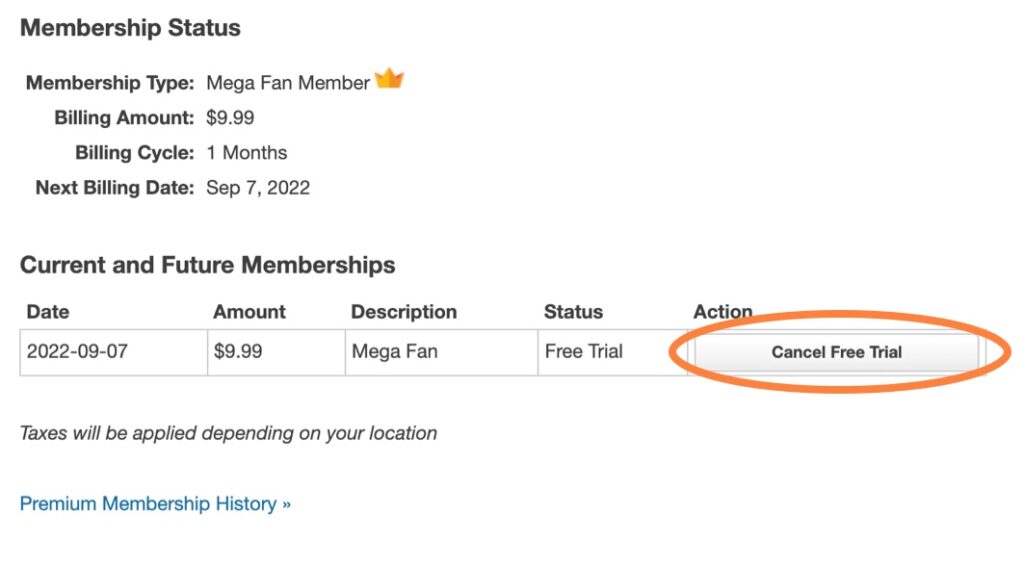Click the Mega Fan description cell
Screen dimensions: 1024x567
point(394,352)
